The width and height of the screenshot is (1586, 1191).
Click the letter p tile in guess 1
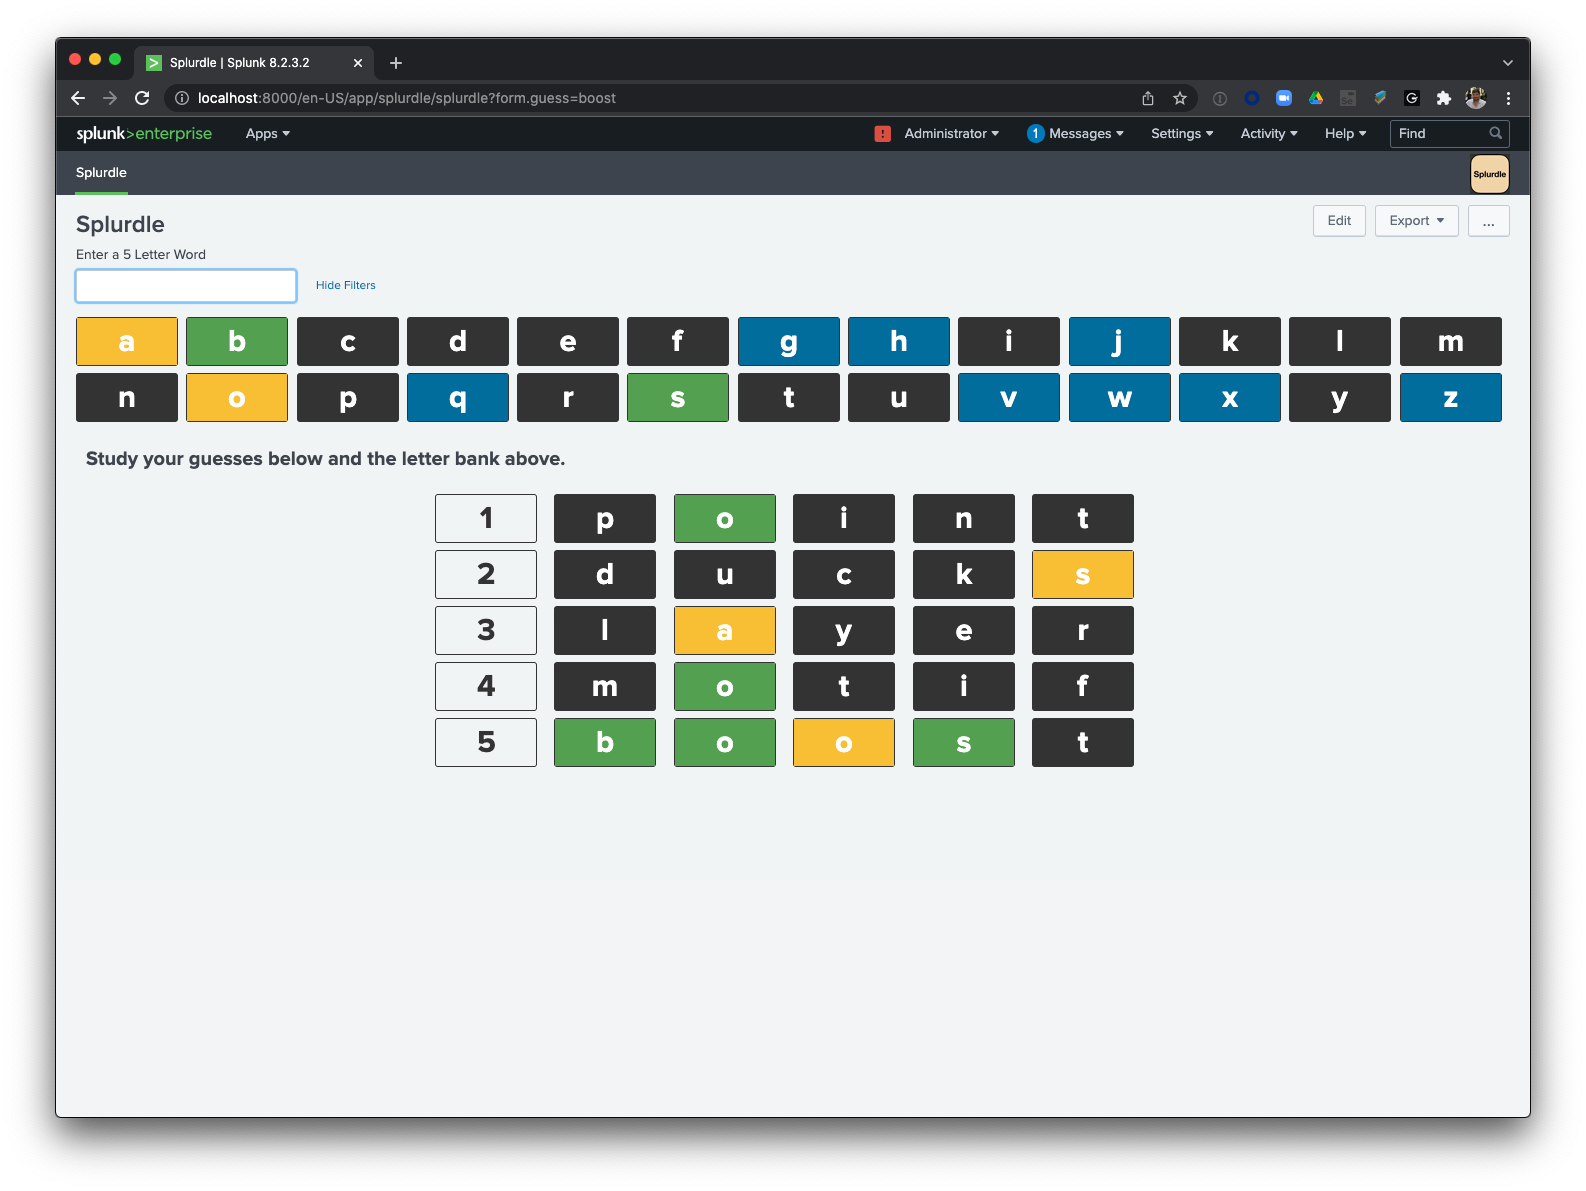[x=605, y=519]
